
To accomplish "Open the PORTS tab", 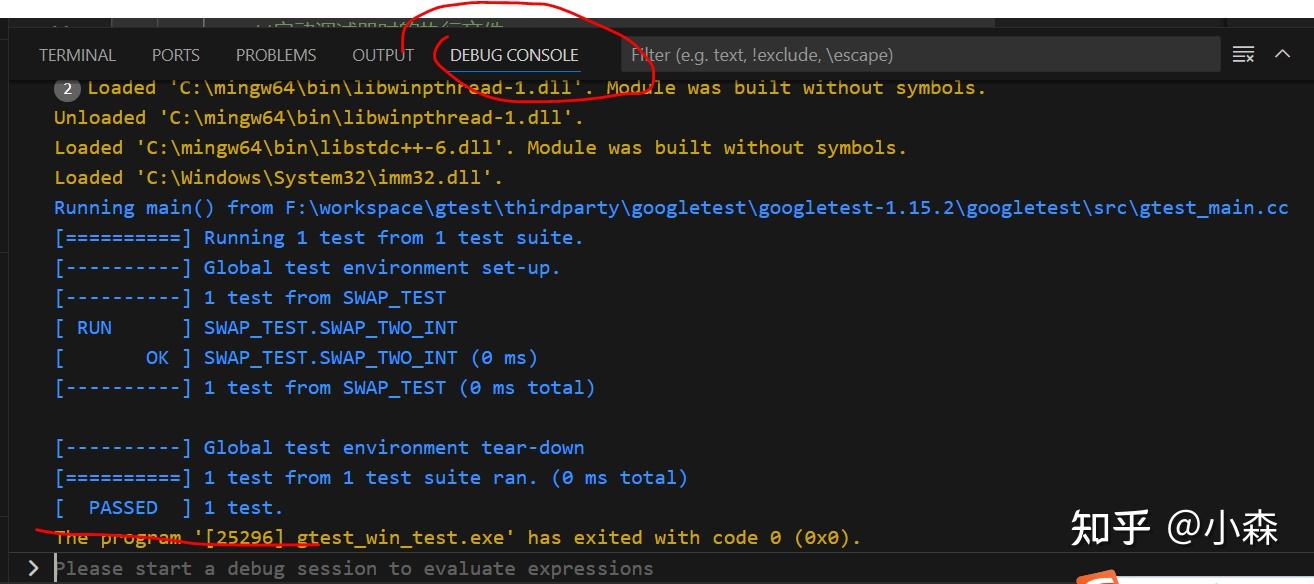I will coord(175,55).
